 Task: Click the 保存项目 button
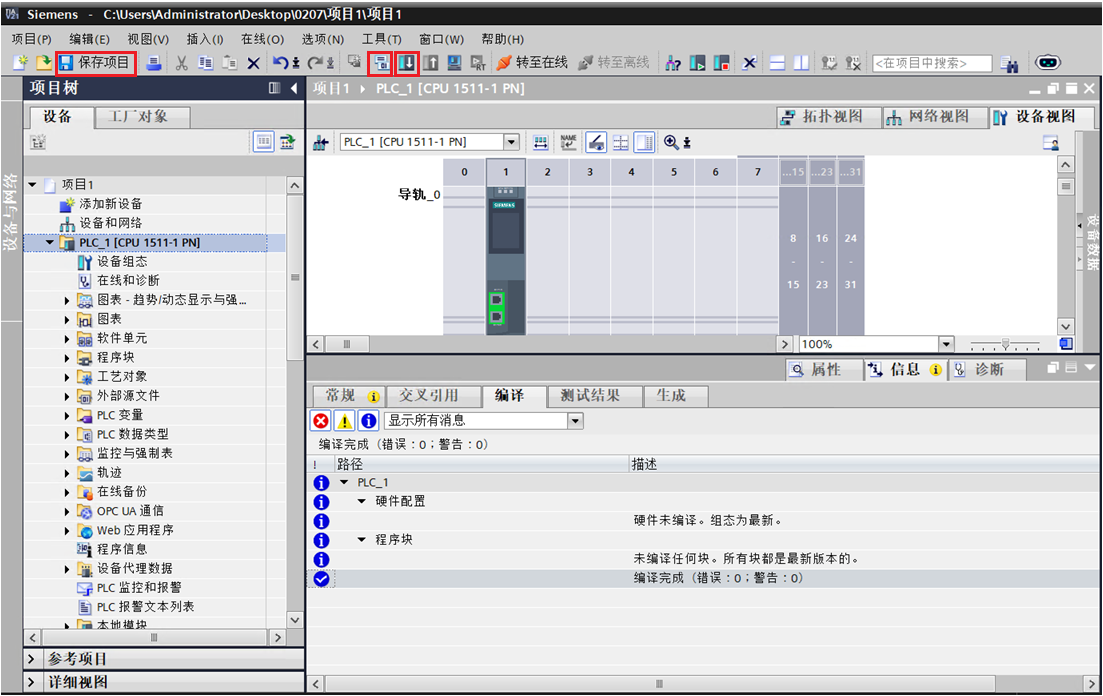(95, 63)
